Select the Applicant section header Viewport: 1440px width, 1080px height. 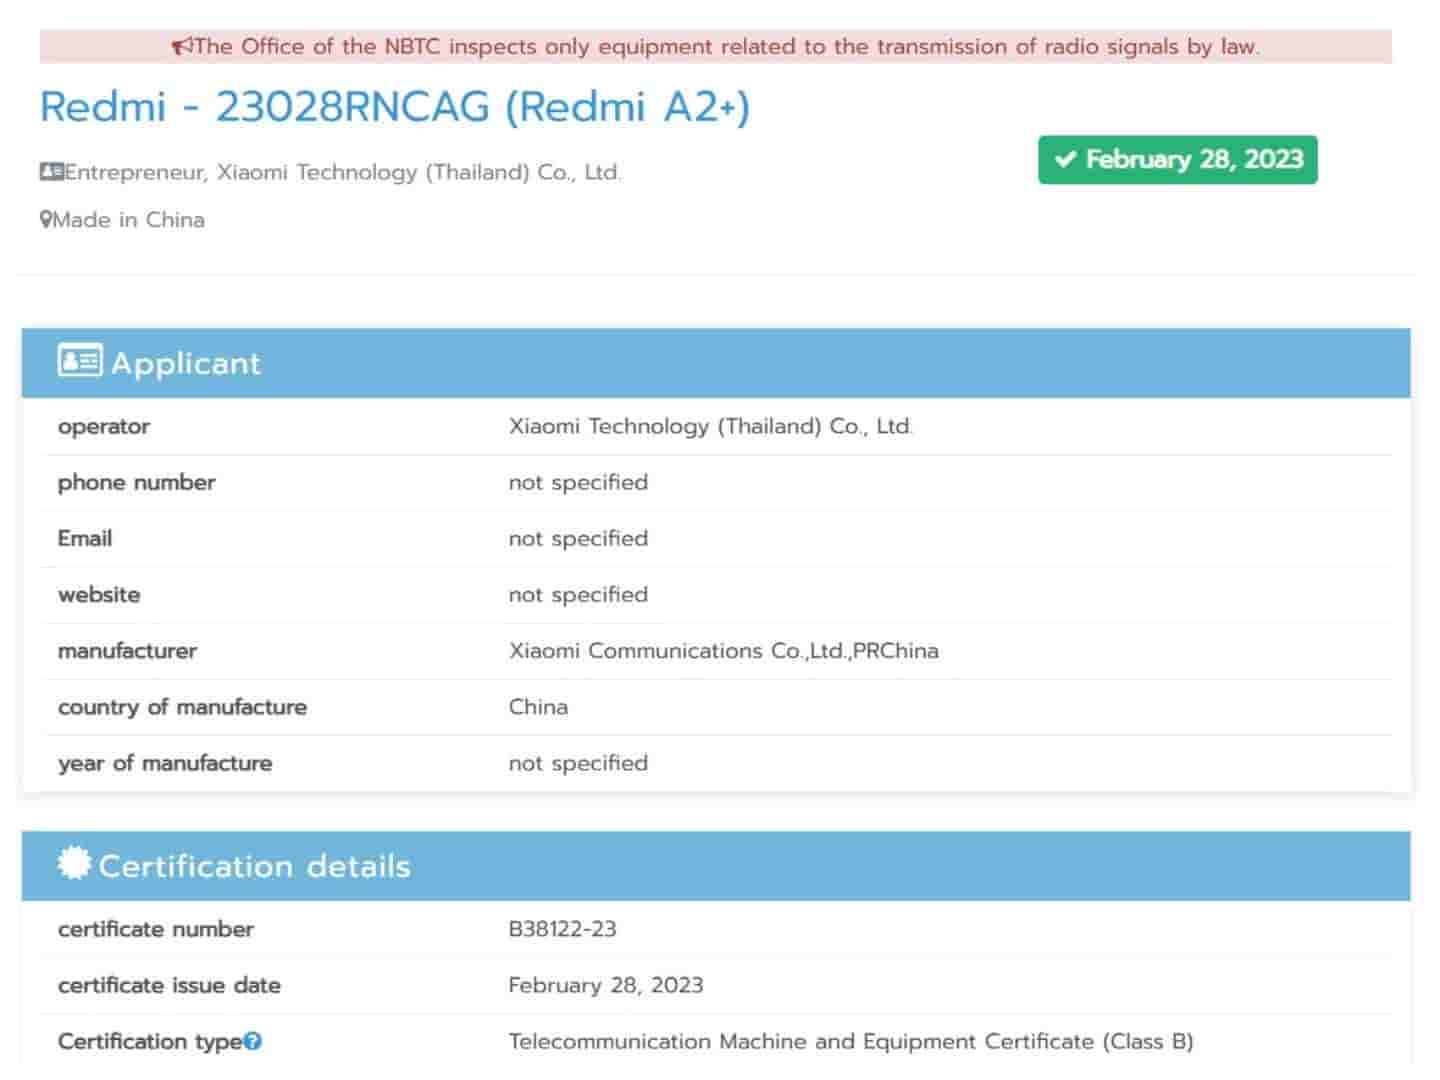[x=186, y=363]
